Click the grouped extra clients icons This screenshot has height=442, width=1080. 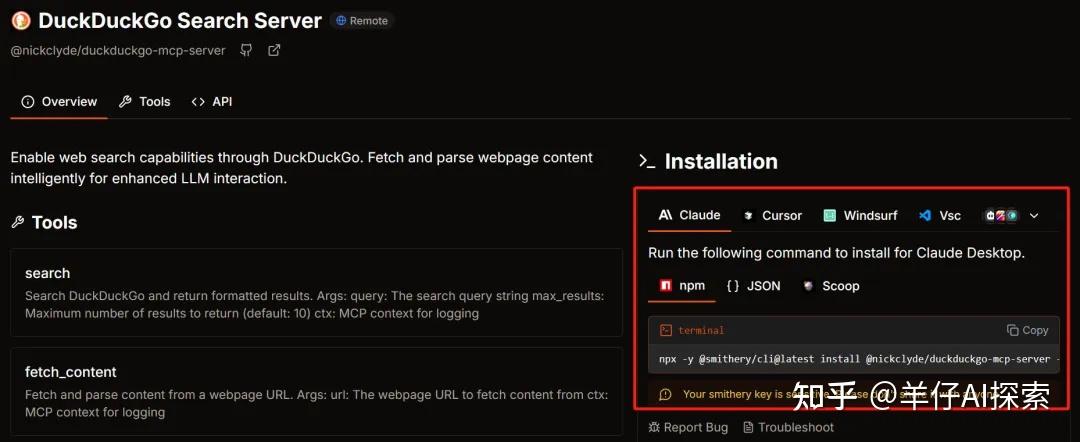pyautogui.click(x=1000, y=215)
